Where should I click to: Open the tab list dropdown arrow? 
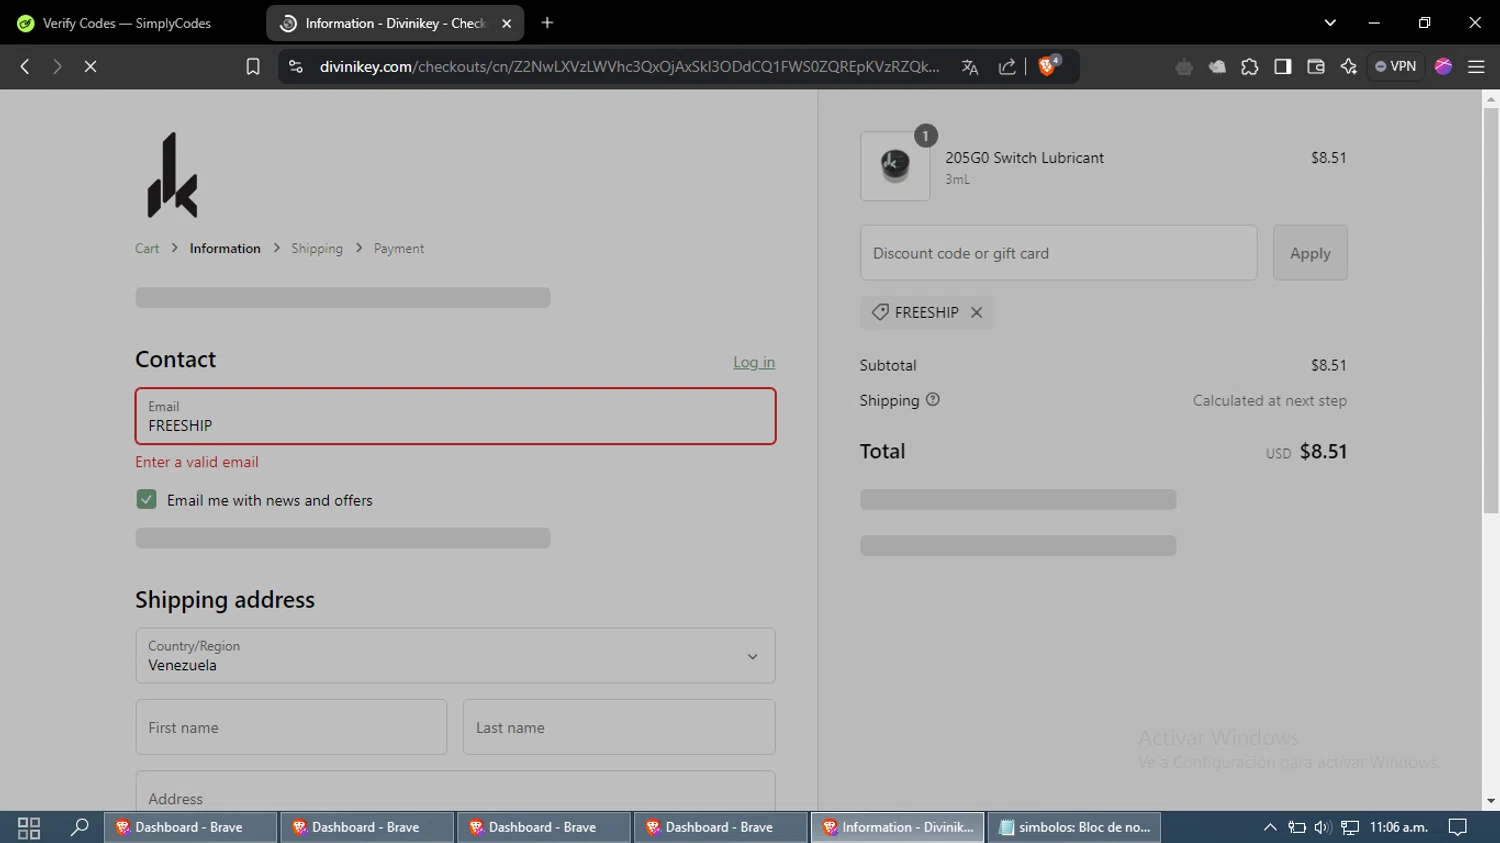point(1330,23)
